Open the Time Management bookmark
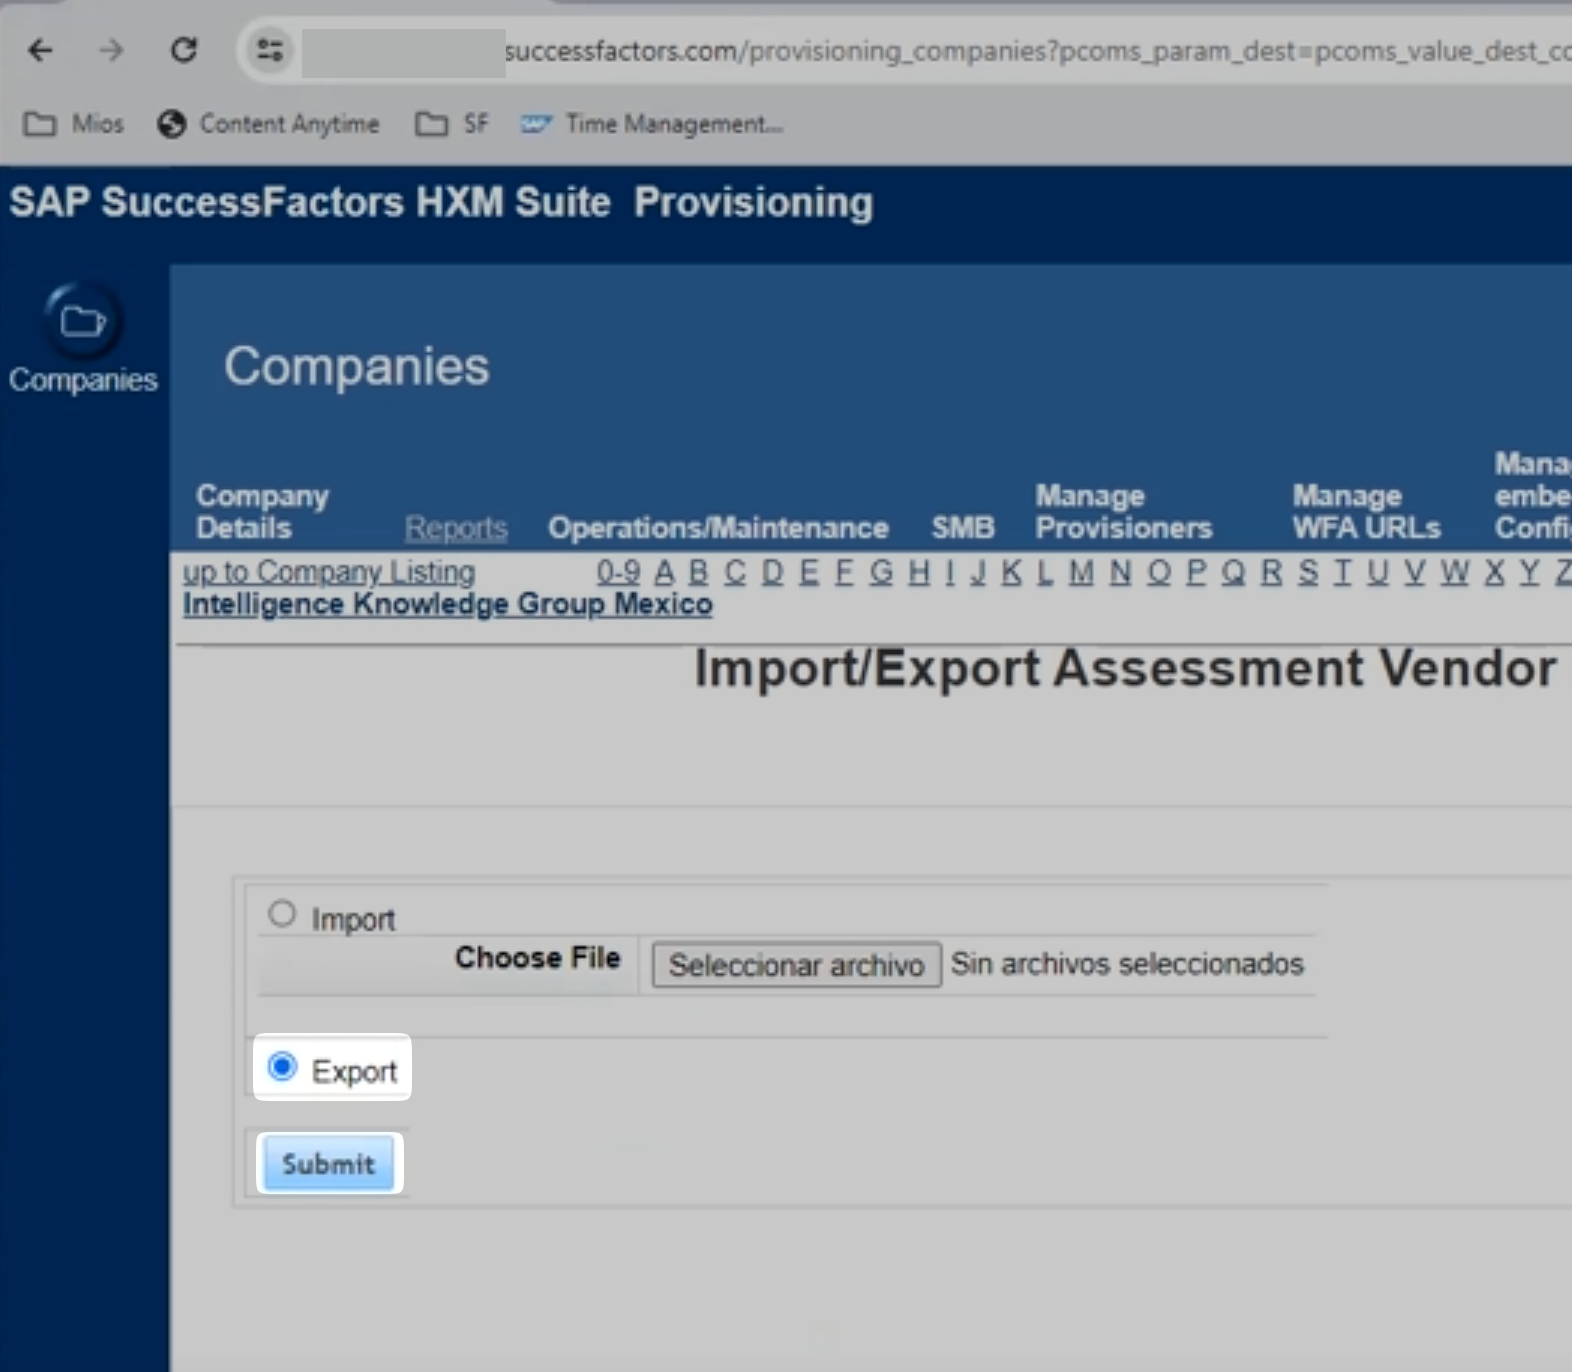The height and width of the screenshot is (1372, 1572). click(651, 124)
